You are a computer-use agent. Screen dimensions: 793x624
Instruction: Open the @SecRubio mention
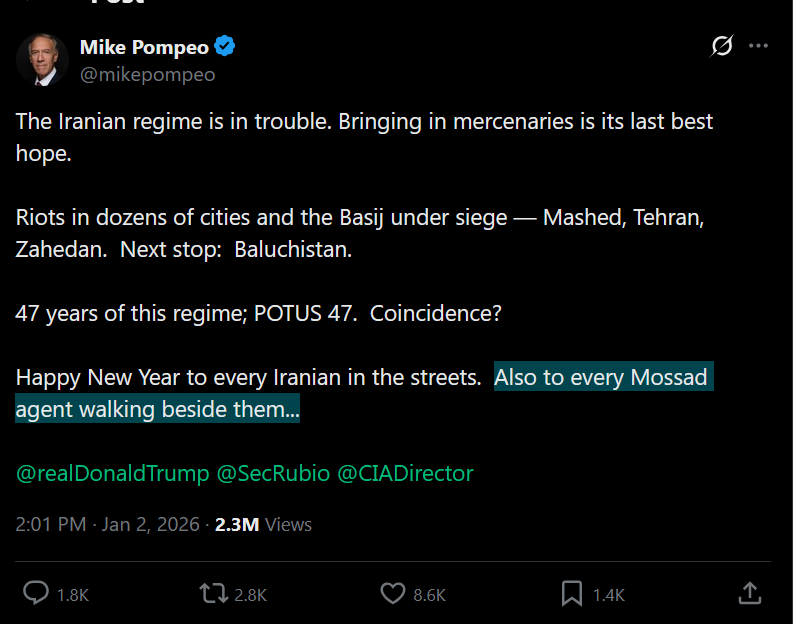(273, 474)
